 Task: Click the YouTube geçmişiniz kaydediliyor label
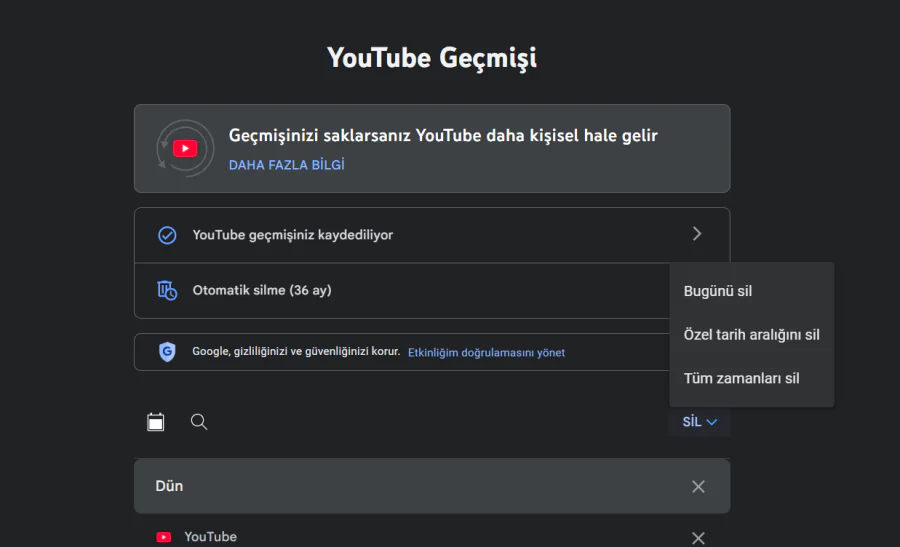[292, 235]
